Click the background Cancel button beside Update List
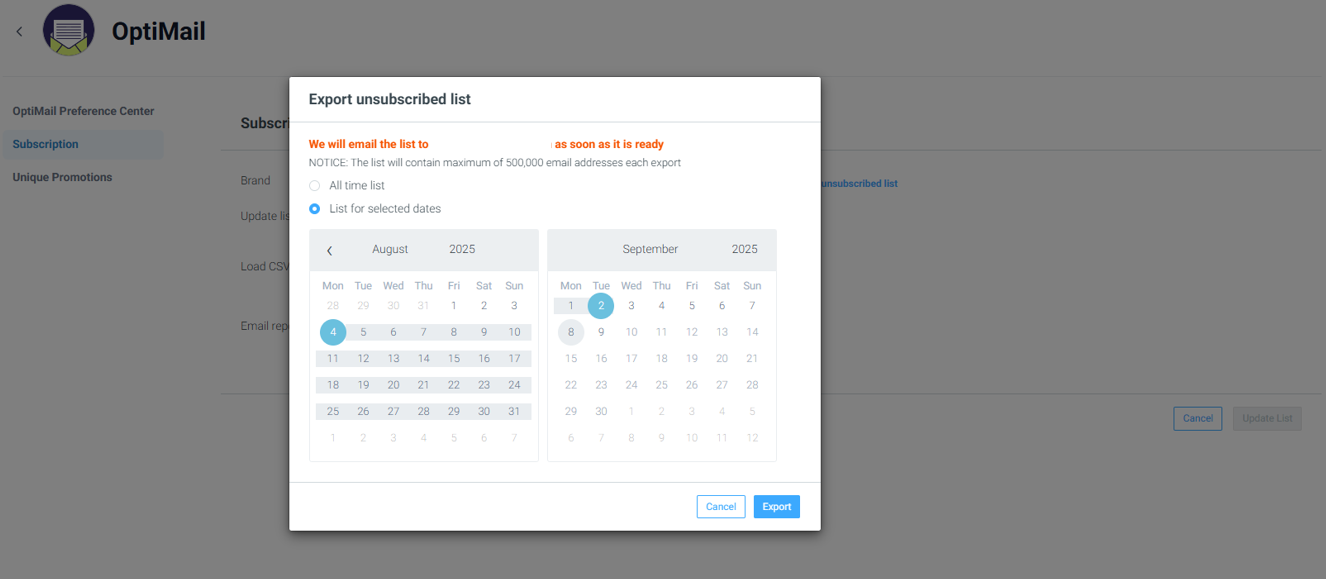Viewport: 1326px width, 579px height. coord(1198,418)
